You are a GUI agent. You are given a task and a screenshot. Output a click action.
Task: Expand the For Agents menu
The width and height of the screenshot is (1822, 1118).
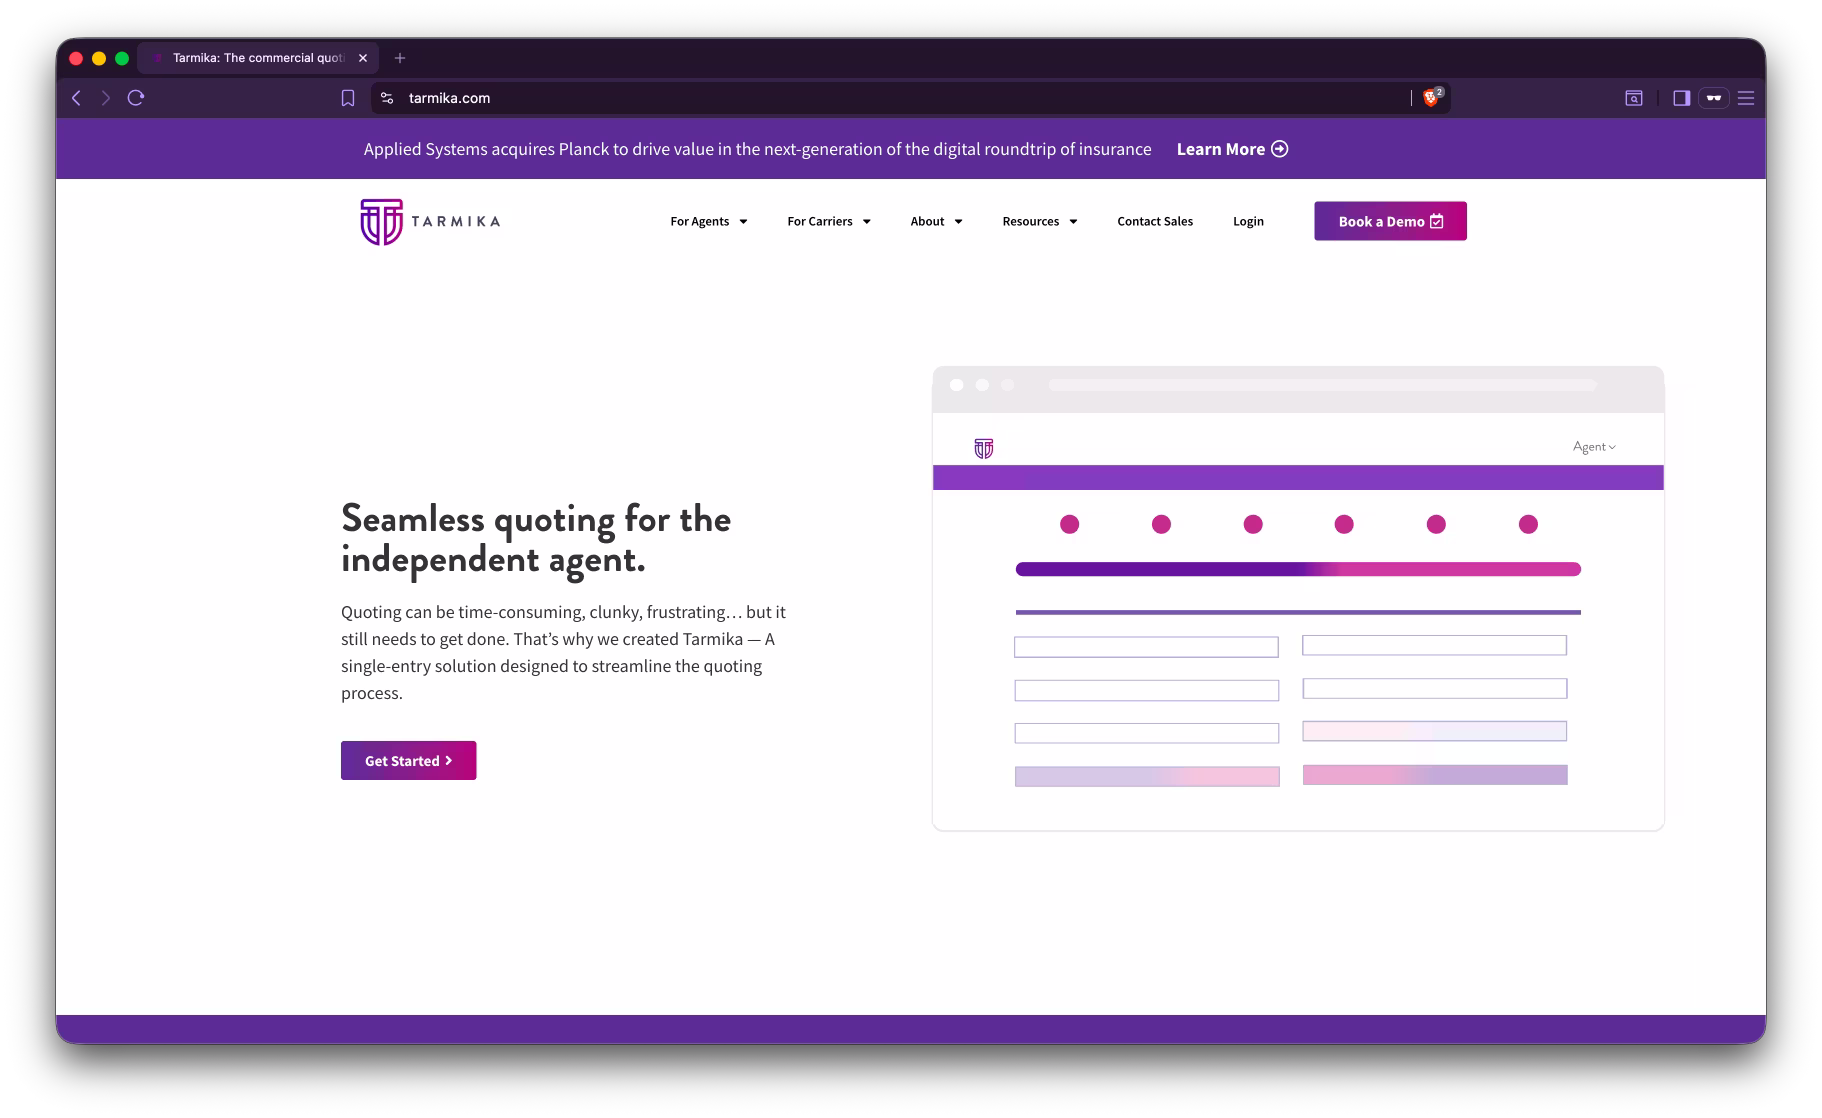(708, 221)
